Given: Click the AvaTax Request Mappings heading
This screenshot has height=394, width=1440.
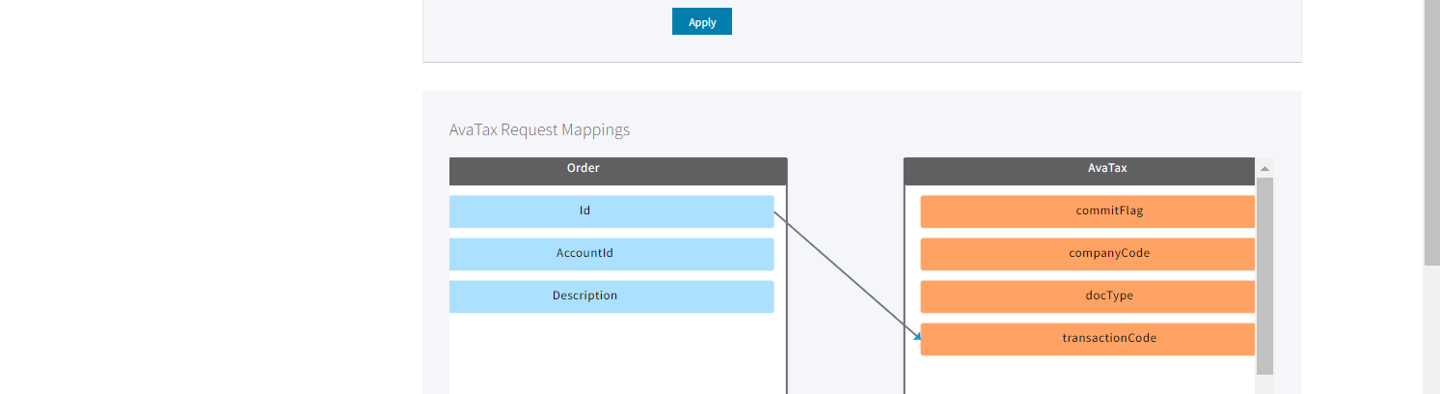Looking at the screenshot, I should click(540, 130).
